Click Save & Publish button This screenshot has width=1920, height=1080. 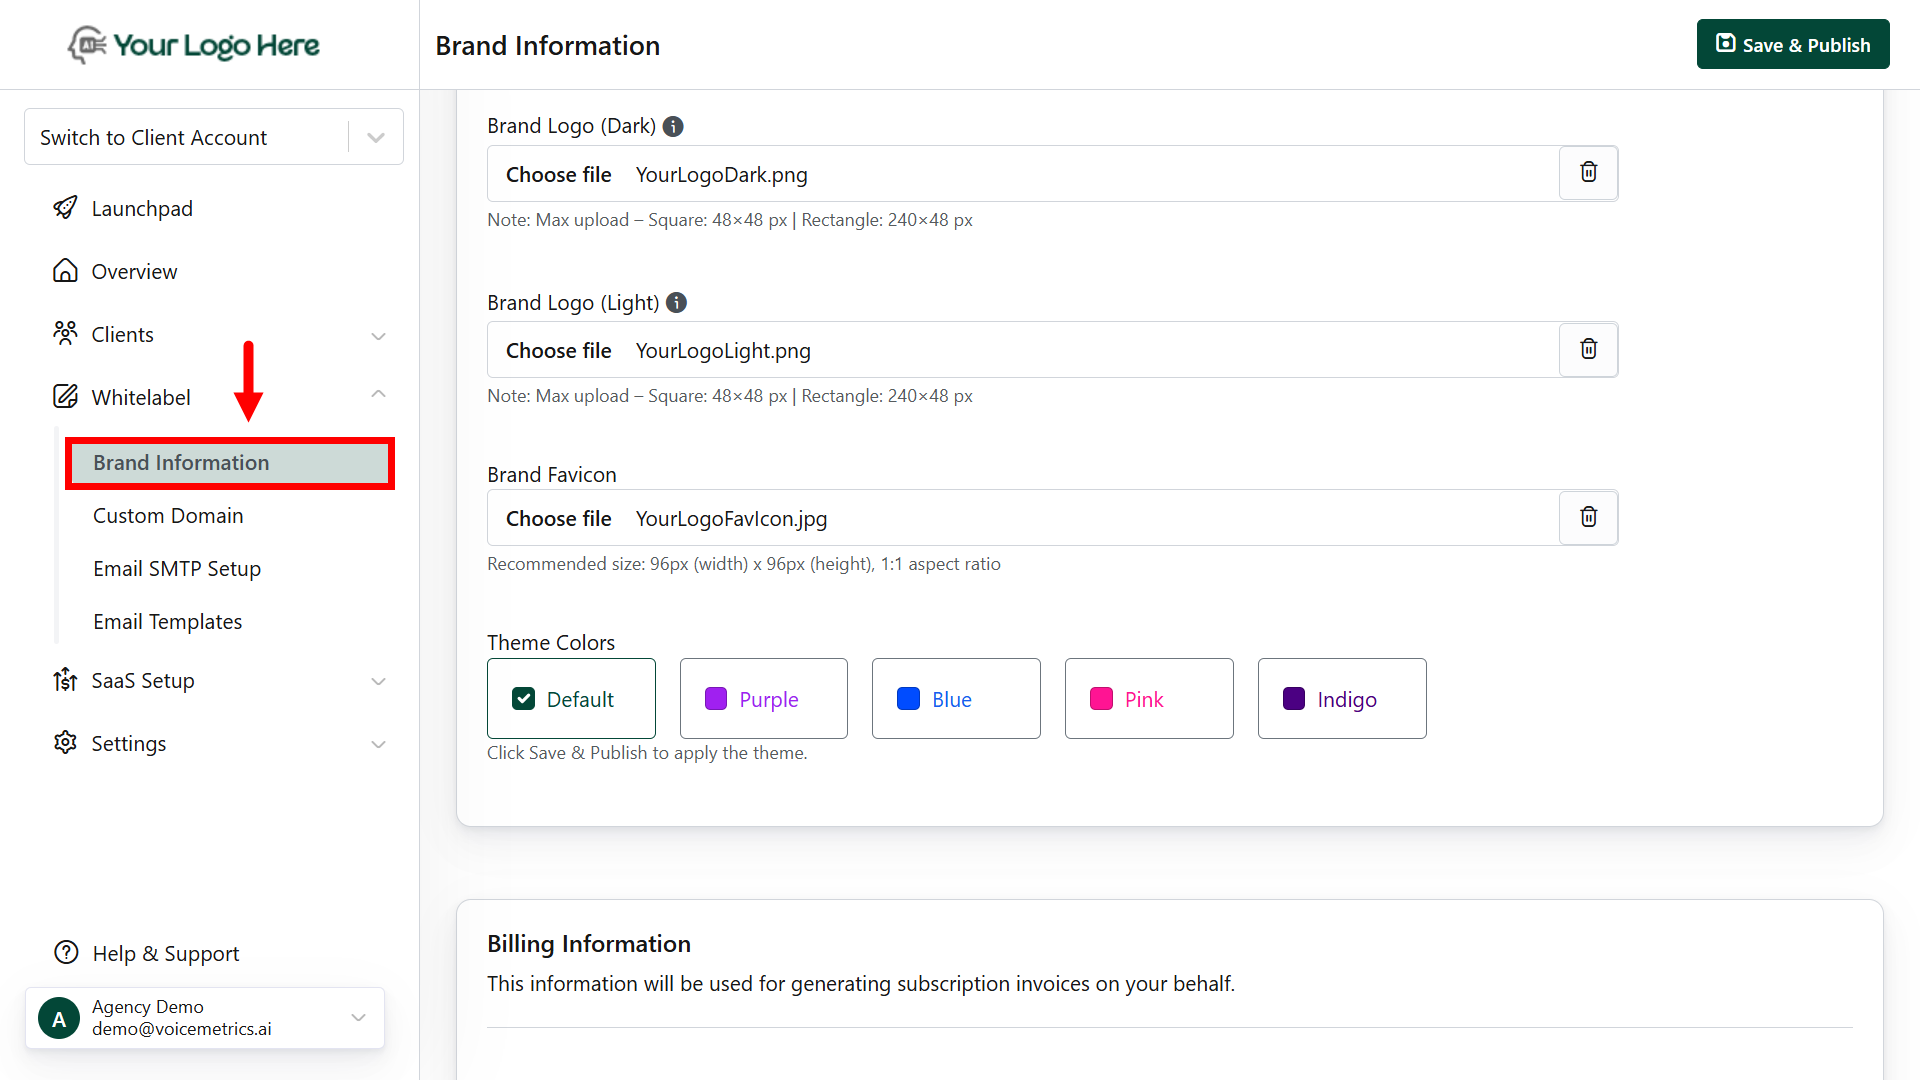(x=1792, y=45)
